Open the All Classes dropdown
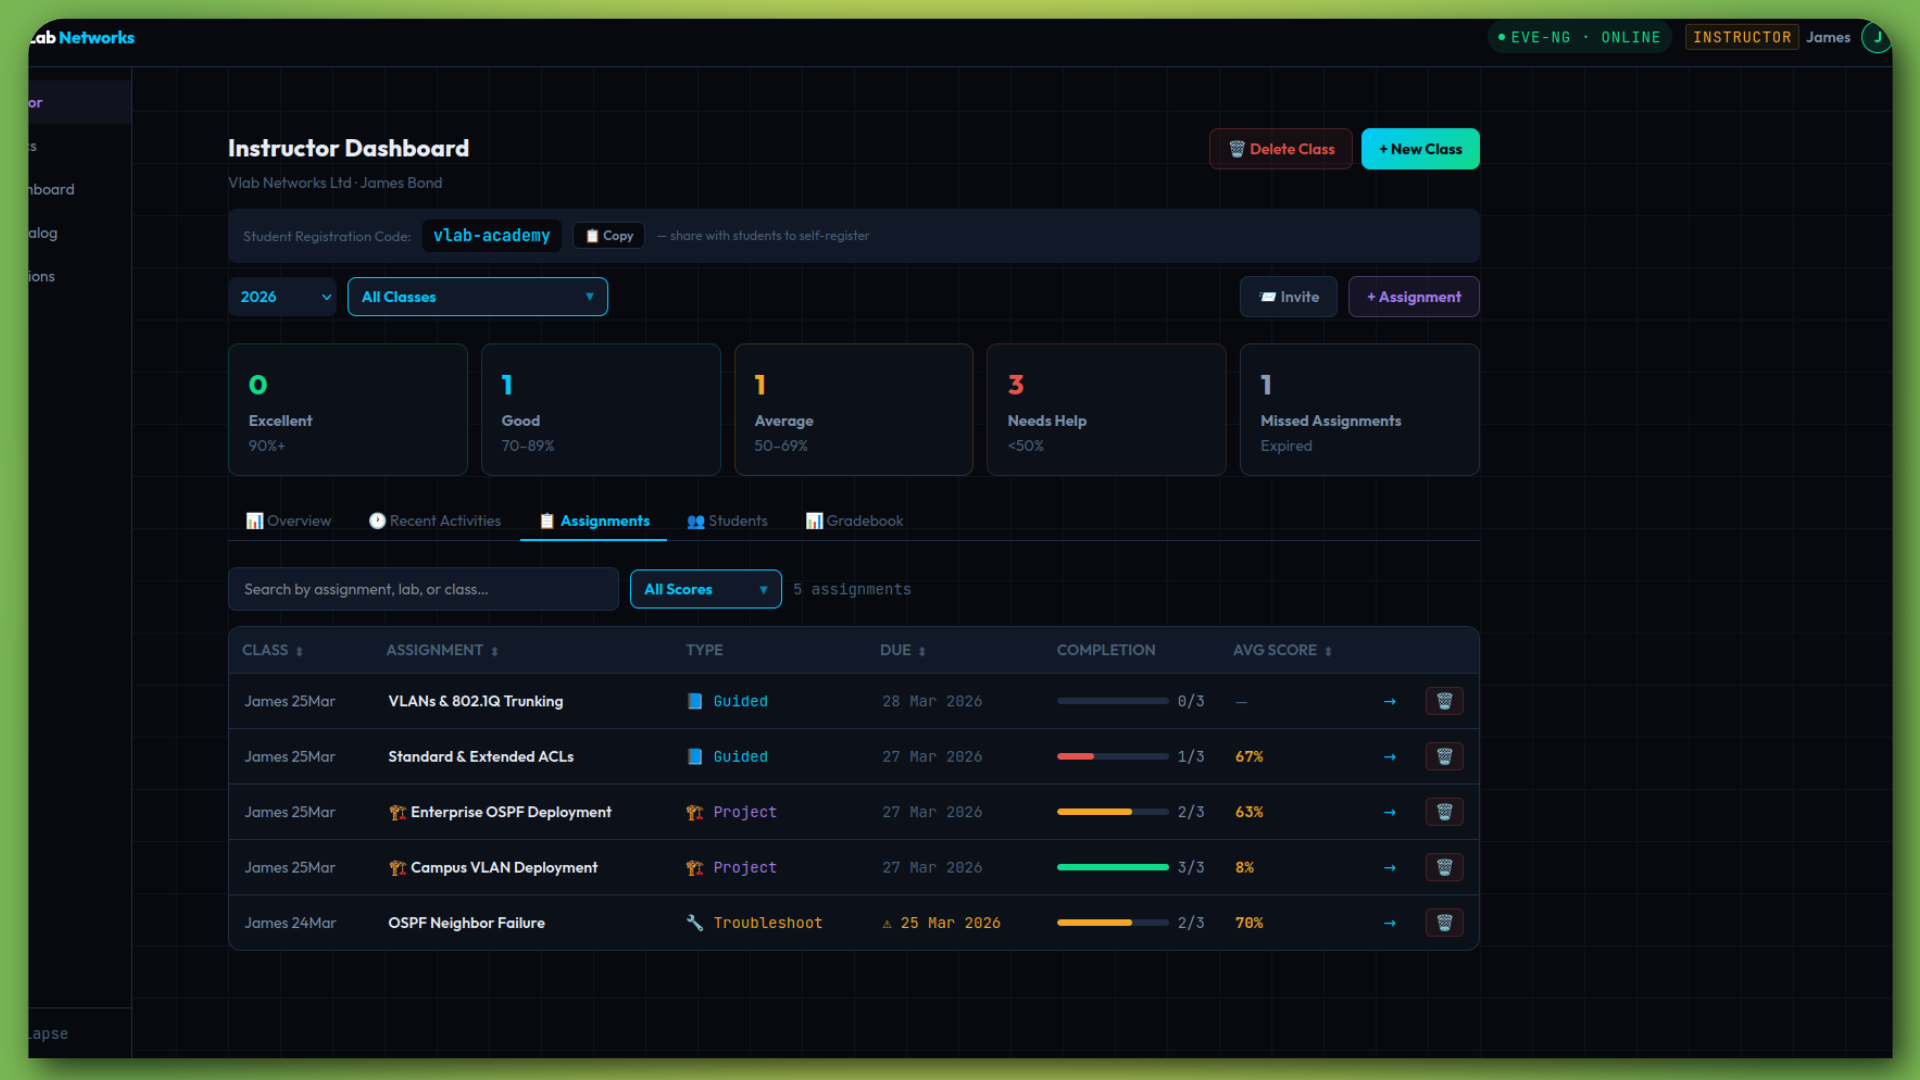 [477, 296]
